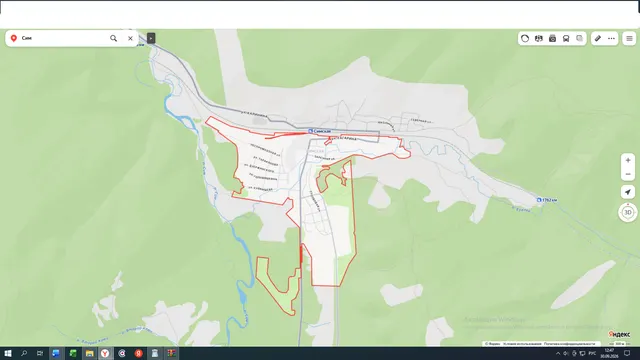
Task: Switch to 3D tilt compass control
Action: coord(628,212)
